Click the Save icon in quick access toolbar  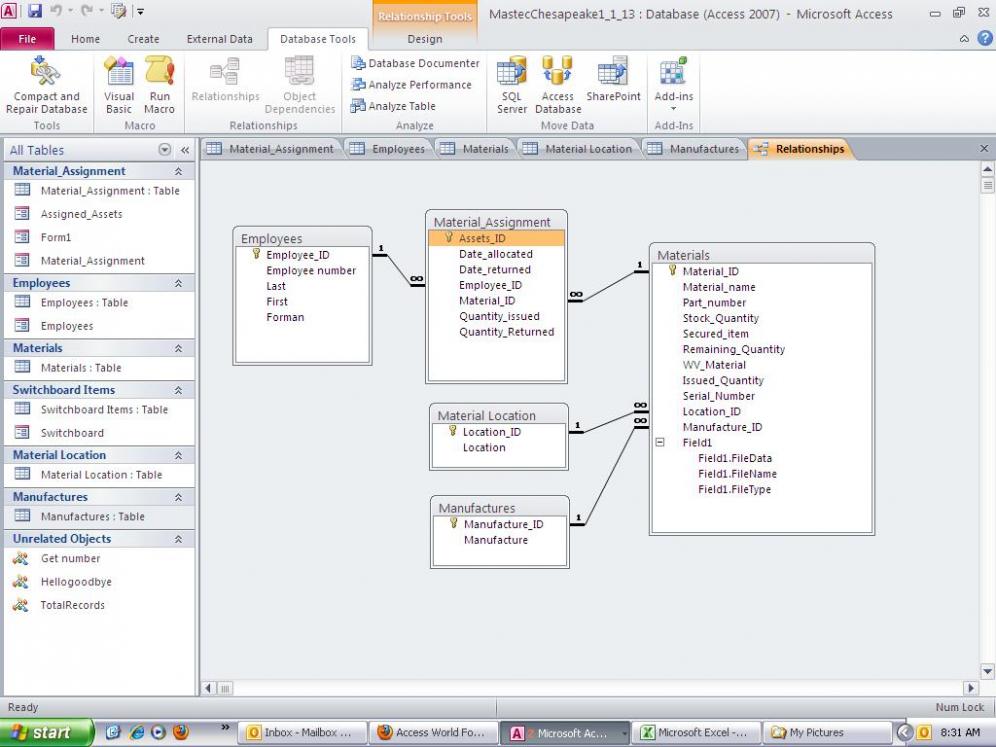(34, 11)
